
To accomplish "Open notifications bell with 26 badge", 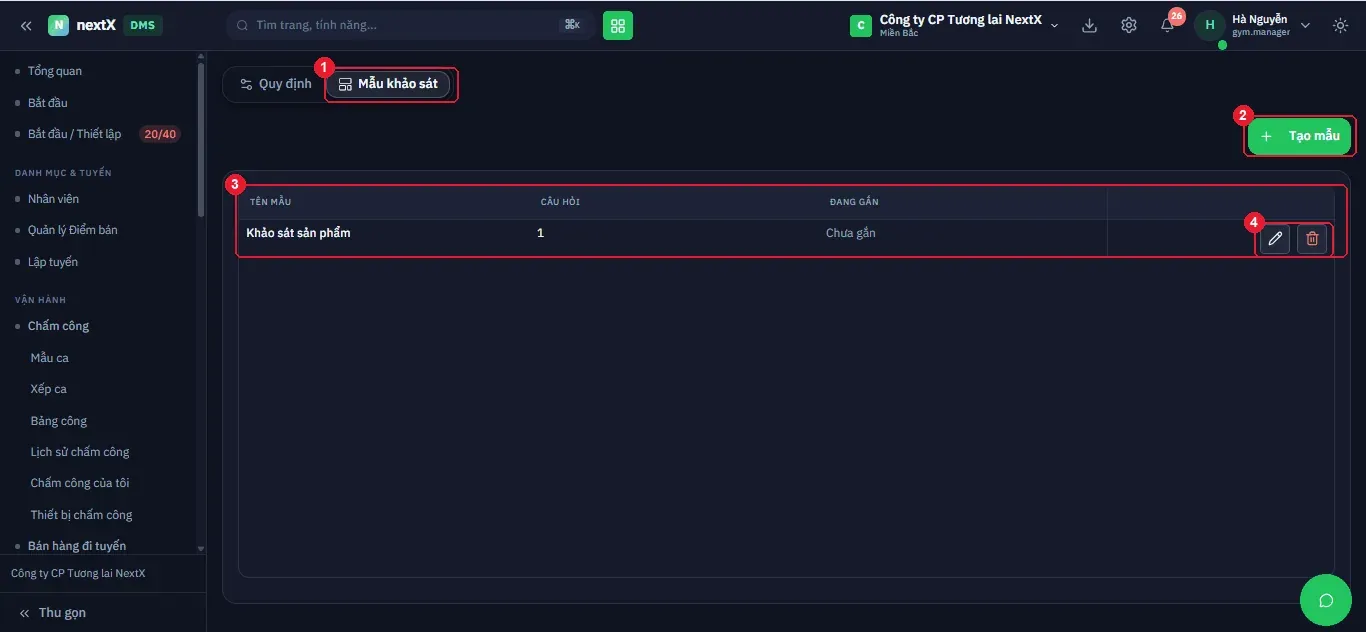I will [x=1168, y=24].
